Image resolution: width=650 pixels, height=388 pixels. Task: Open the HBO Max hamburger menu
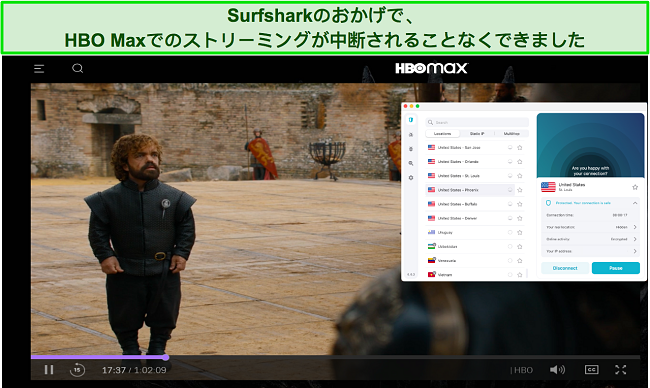(x=39, y=68)
